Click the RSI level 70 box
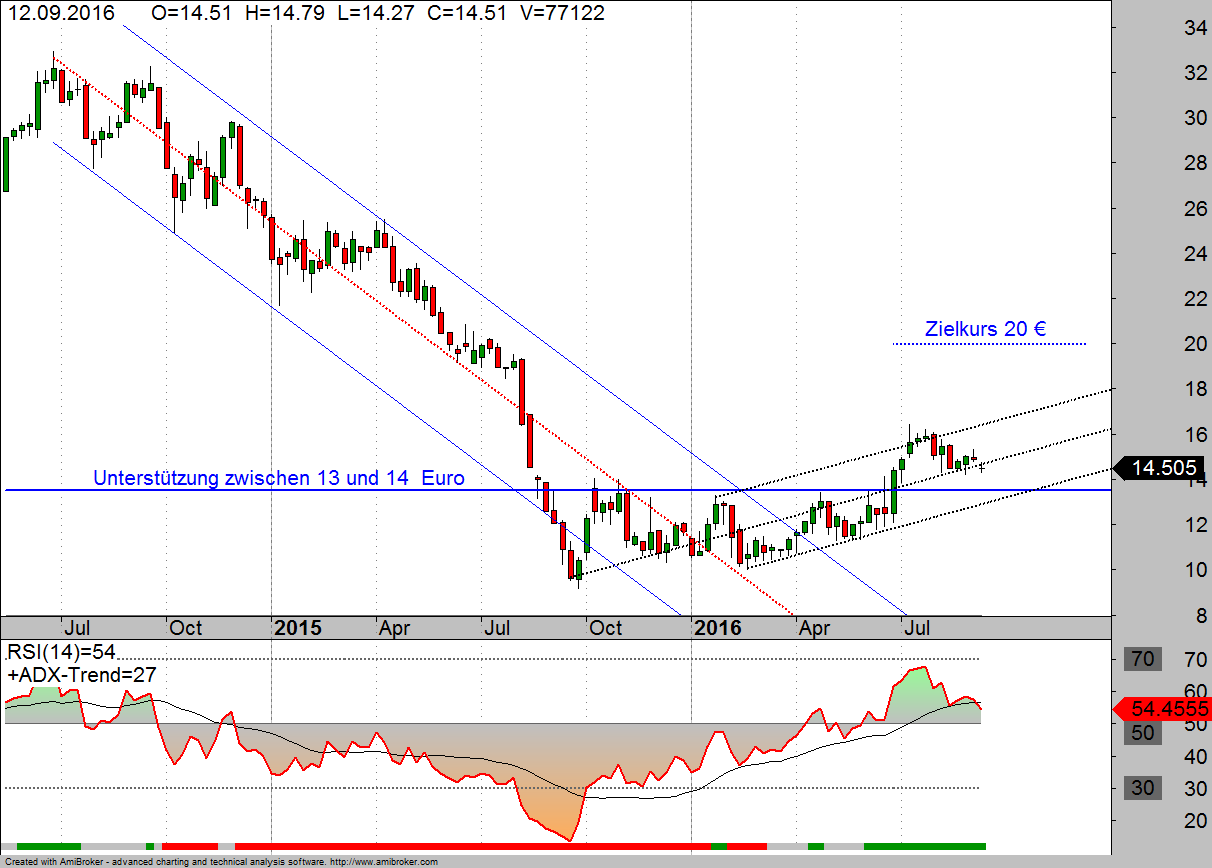 1142,659
